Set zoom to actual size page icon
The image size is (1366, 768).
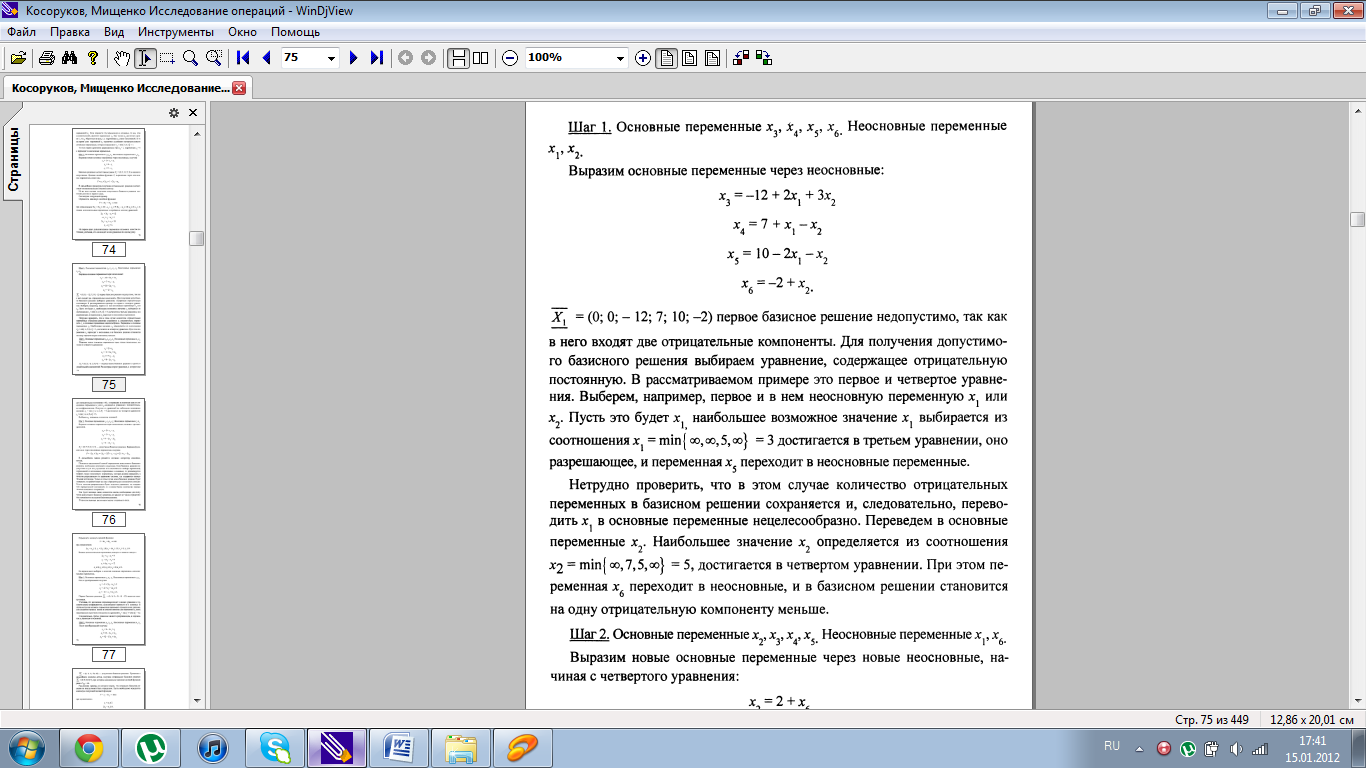click(666, 58)
